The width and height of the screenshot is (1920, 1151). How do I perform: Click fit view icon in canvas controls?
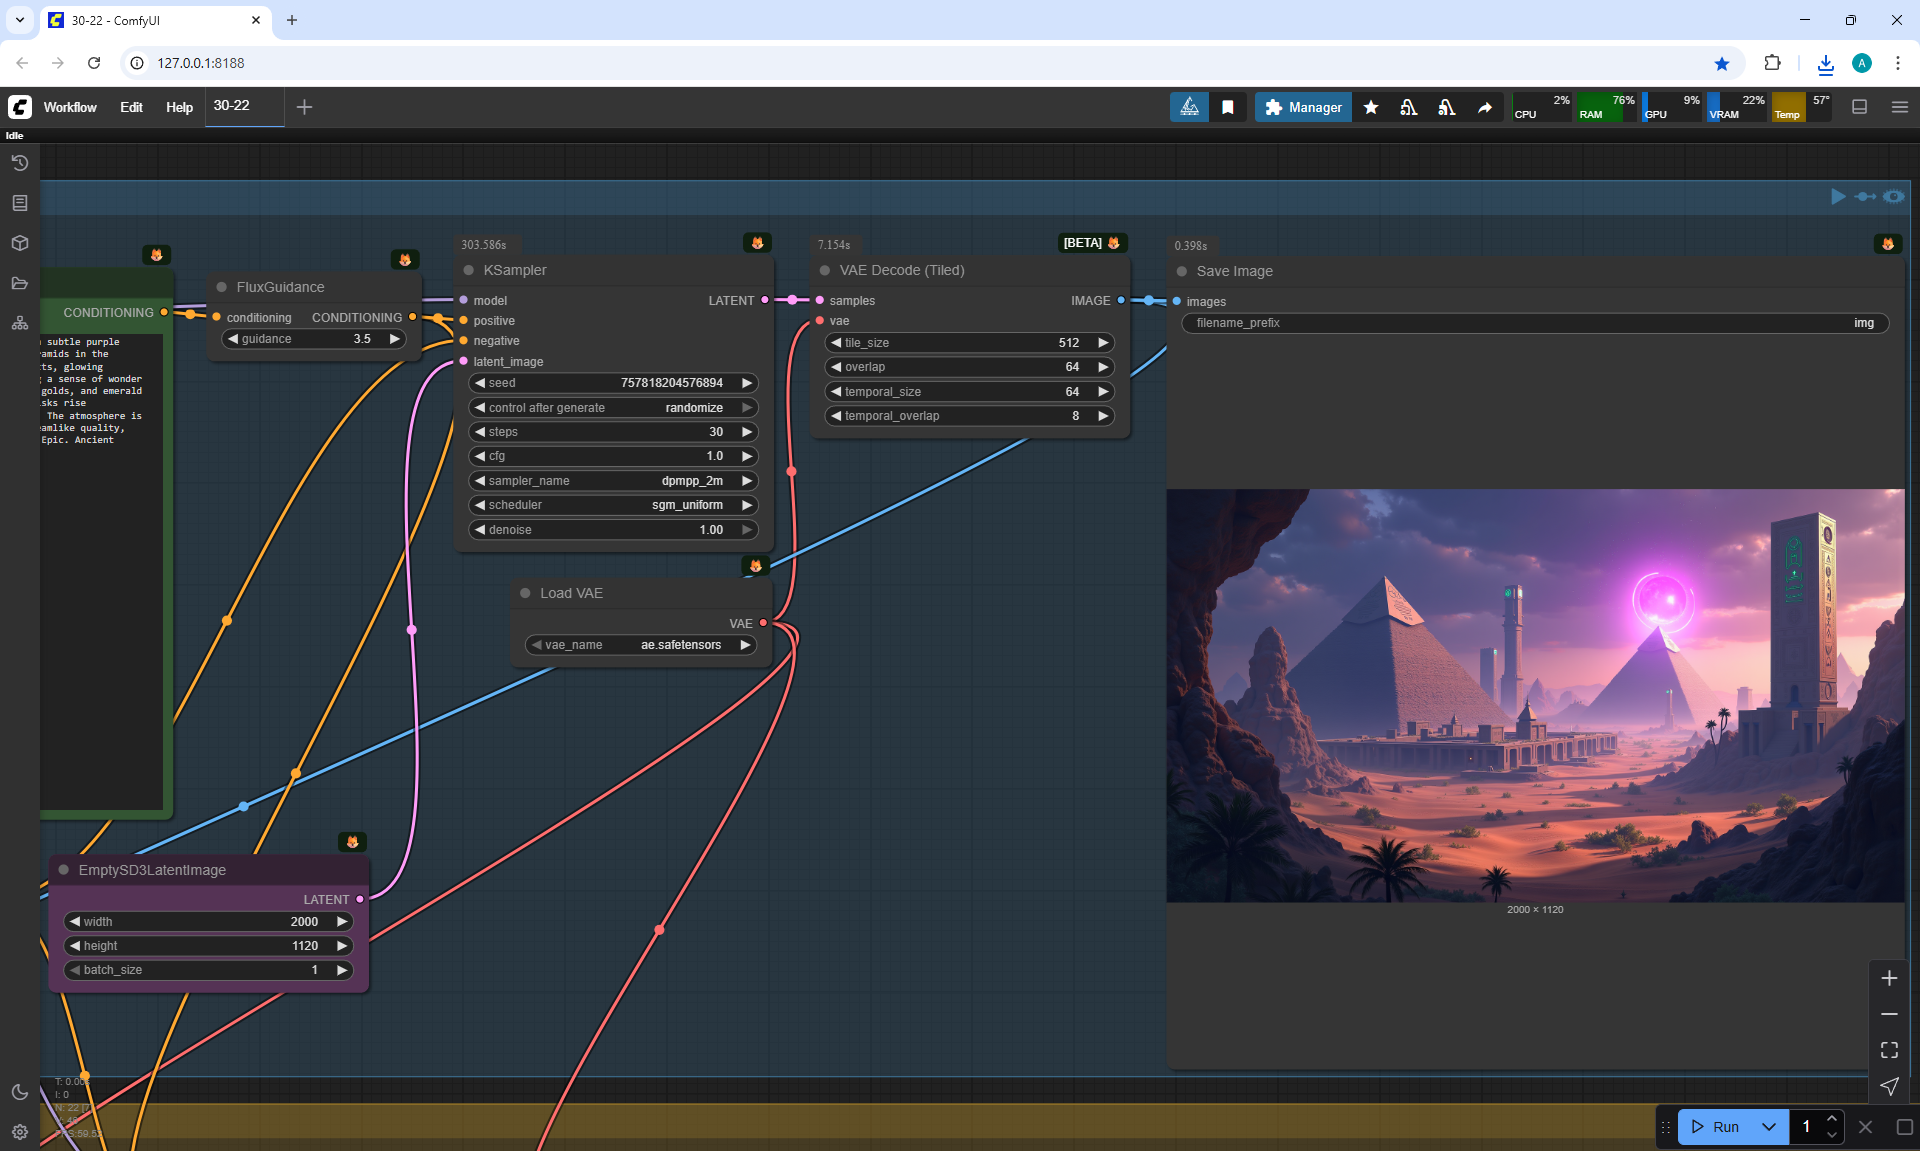(x=1889, y=1050)
